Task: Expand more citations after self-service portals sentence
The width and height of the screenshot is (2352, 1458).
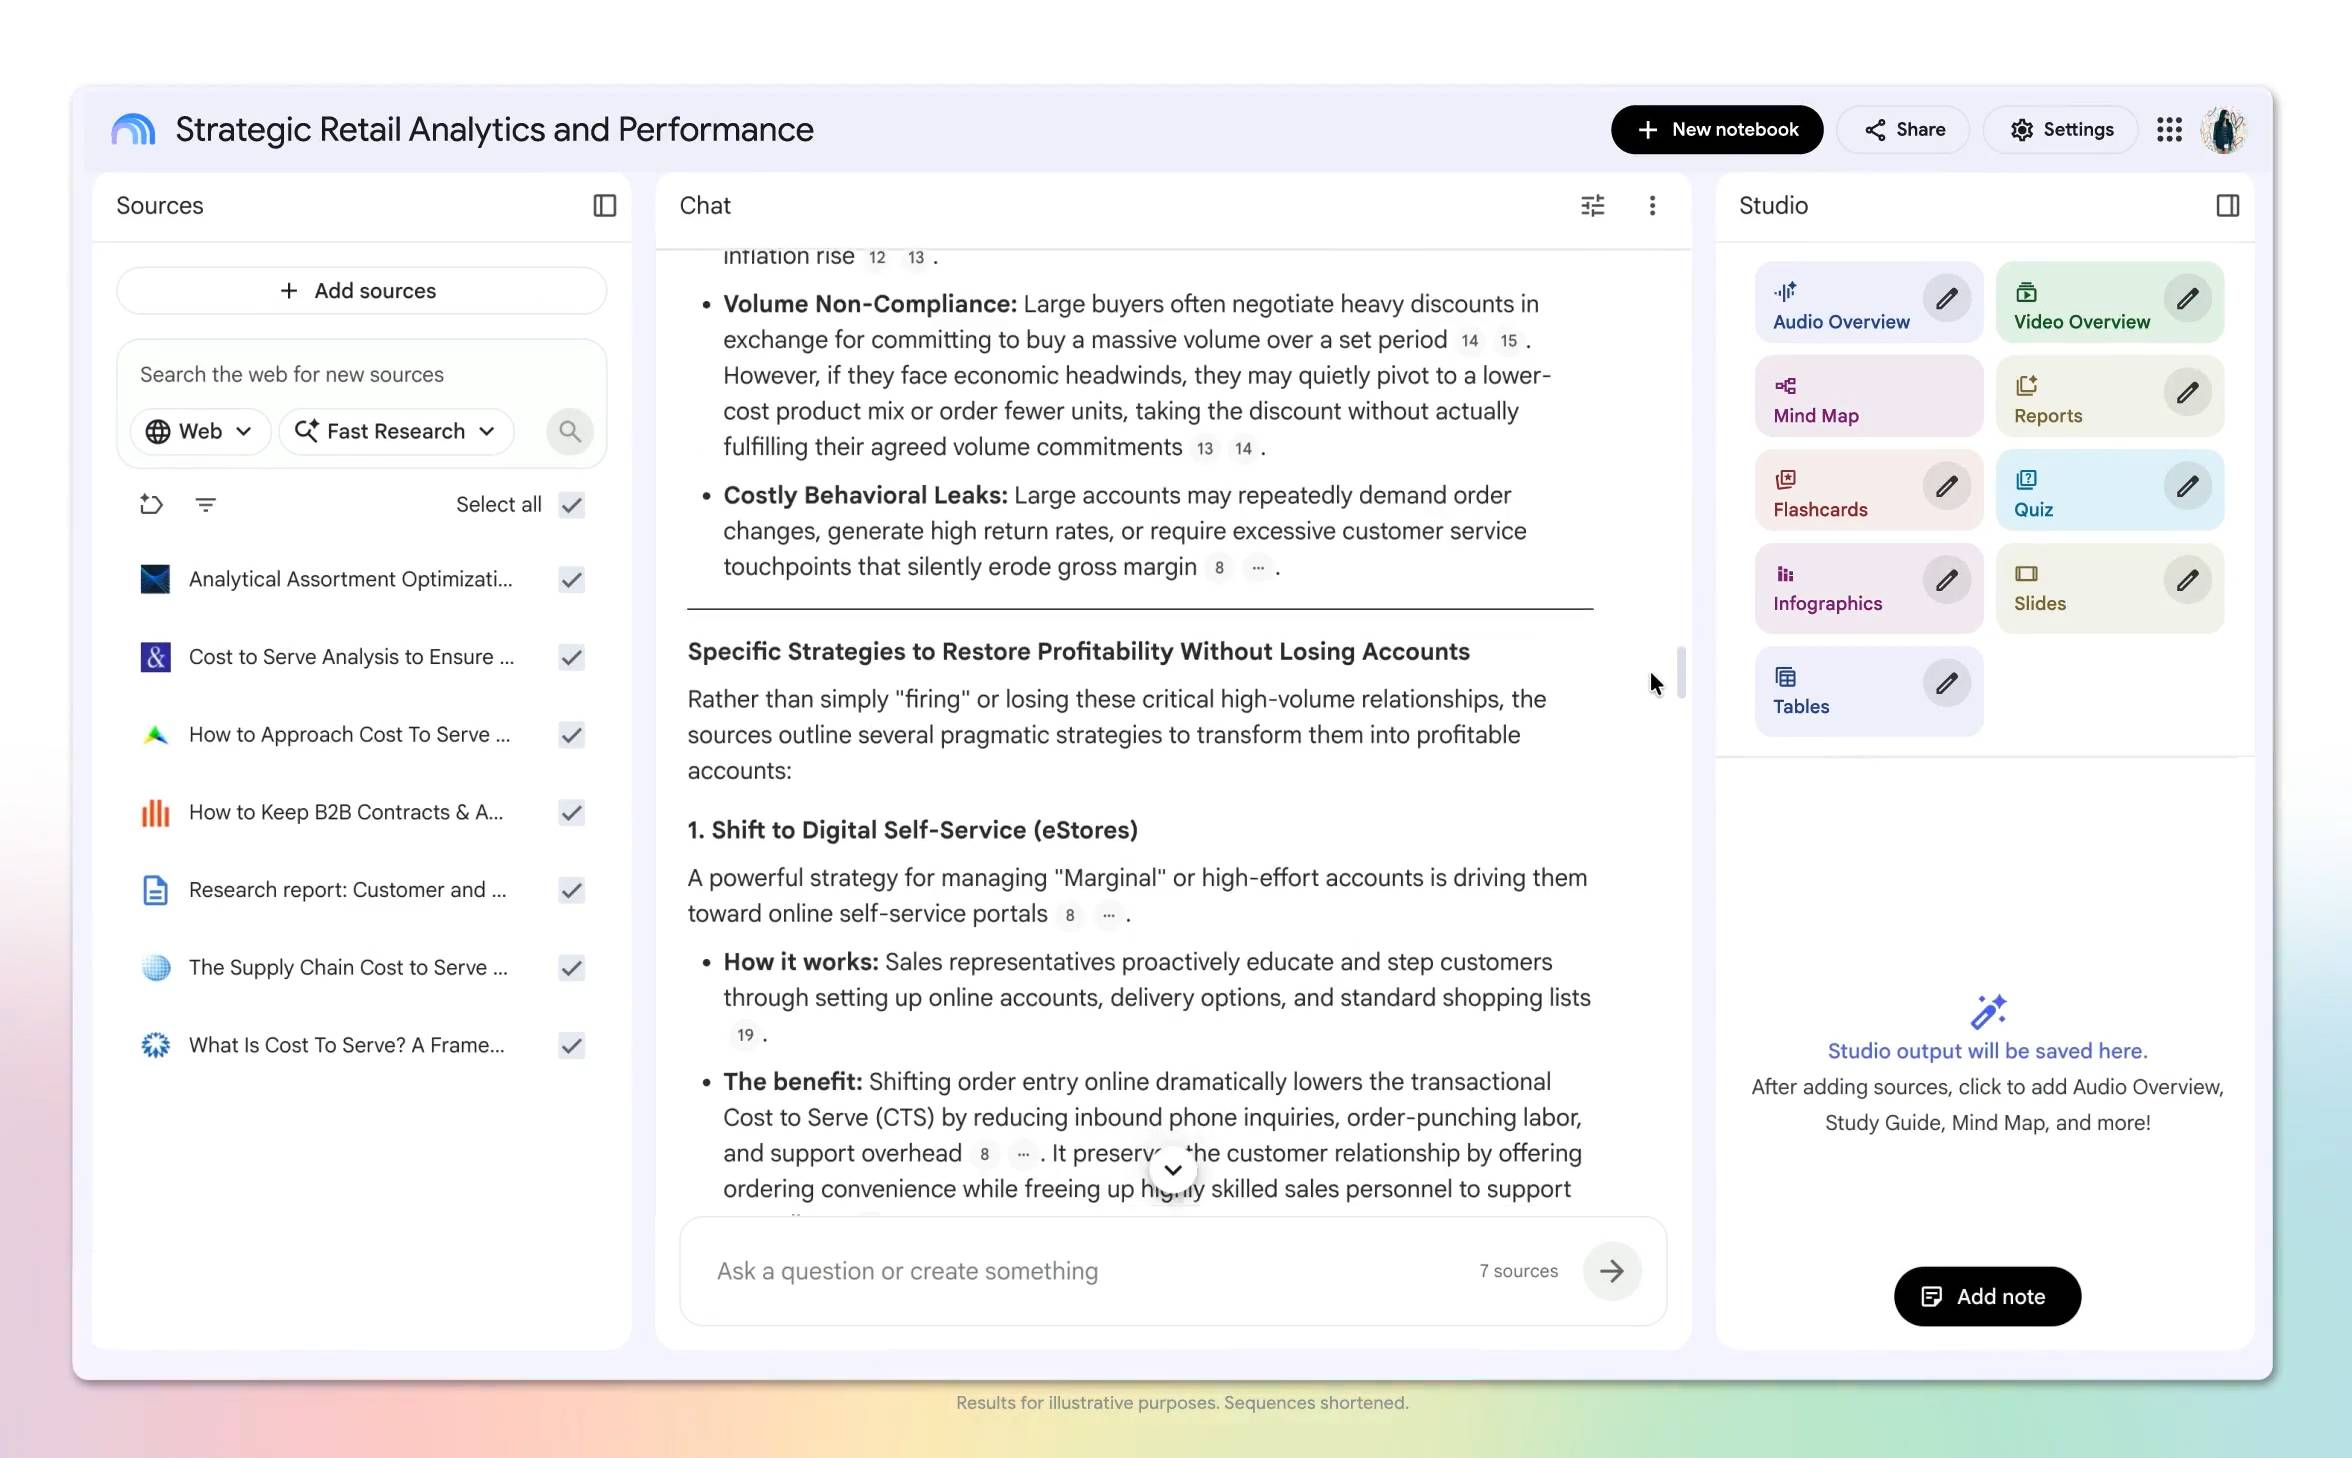Action: click(x=1107, y=915)
